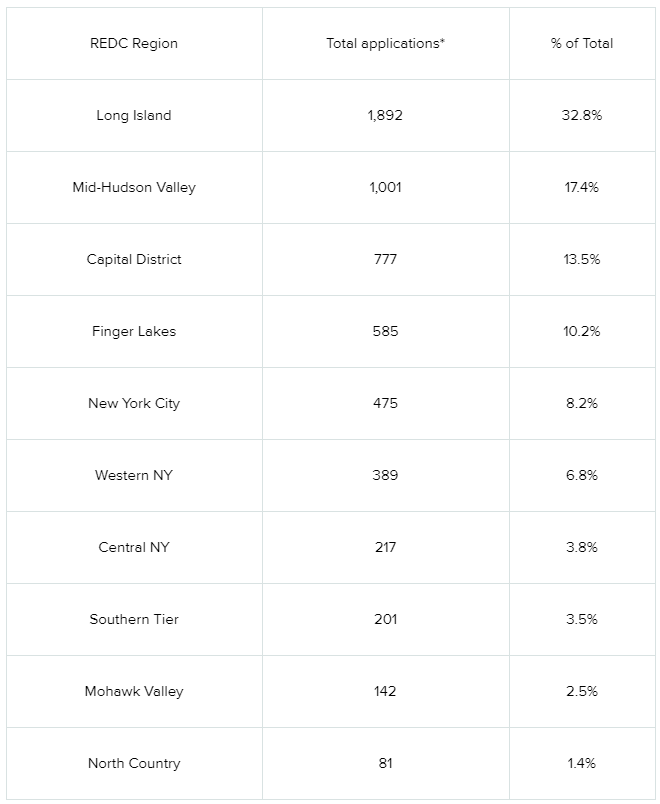Click the REDC Region column header
This screenshot has width=660, height=804.
[134, 44]
